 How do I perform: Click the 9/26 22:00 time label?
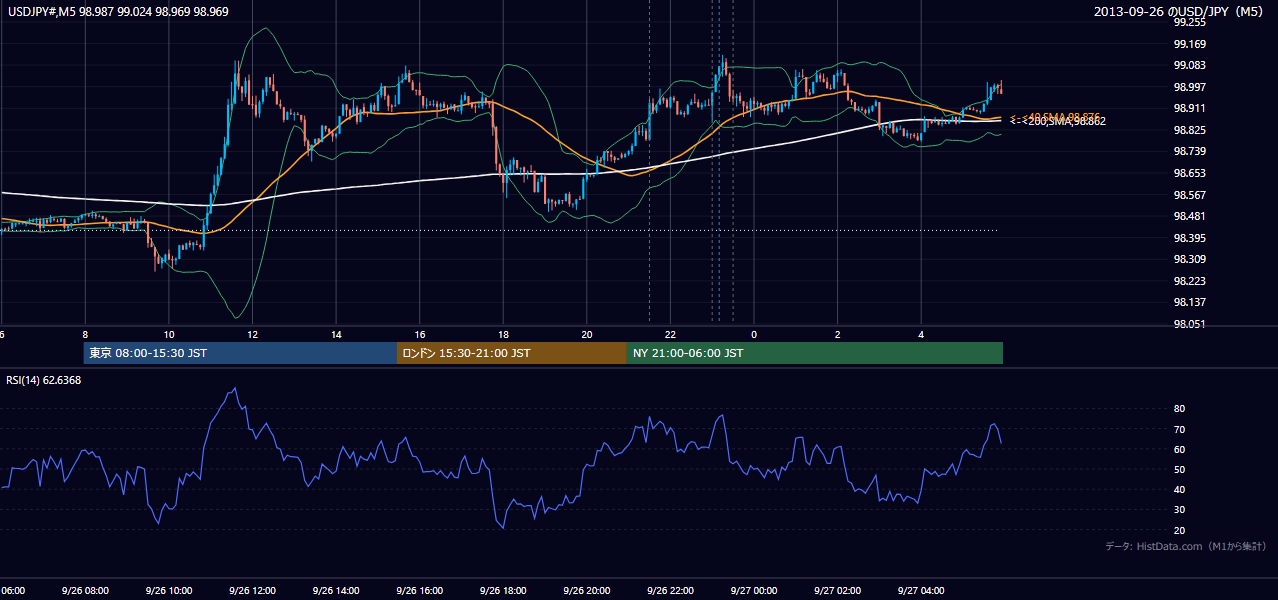(670, 591)
